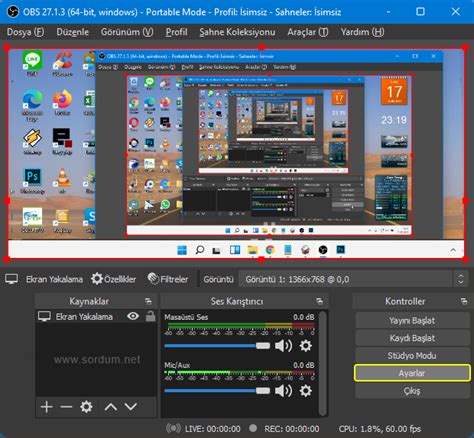The height and width of the screenshot is (438, 474).
Task: Open Ayarlar settings
Action: click(x=412, y=373)
